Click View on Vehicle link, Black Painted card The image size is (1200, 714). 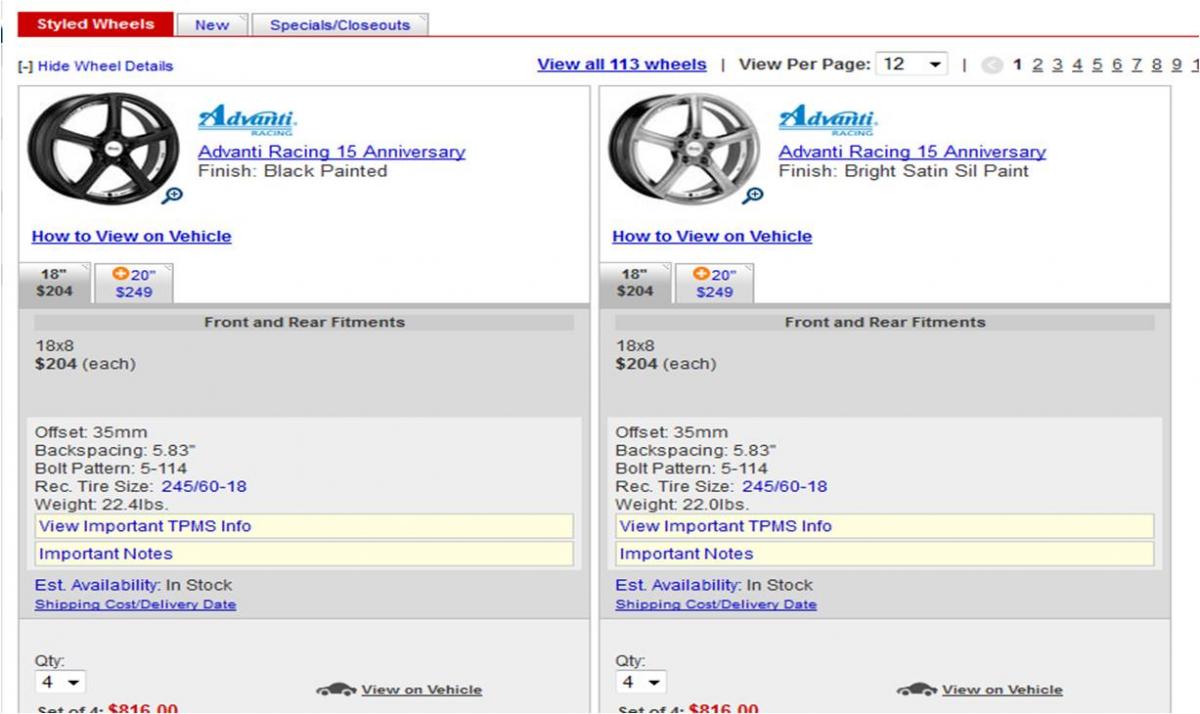coord(422,690)
